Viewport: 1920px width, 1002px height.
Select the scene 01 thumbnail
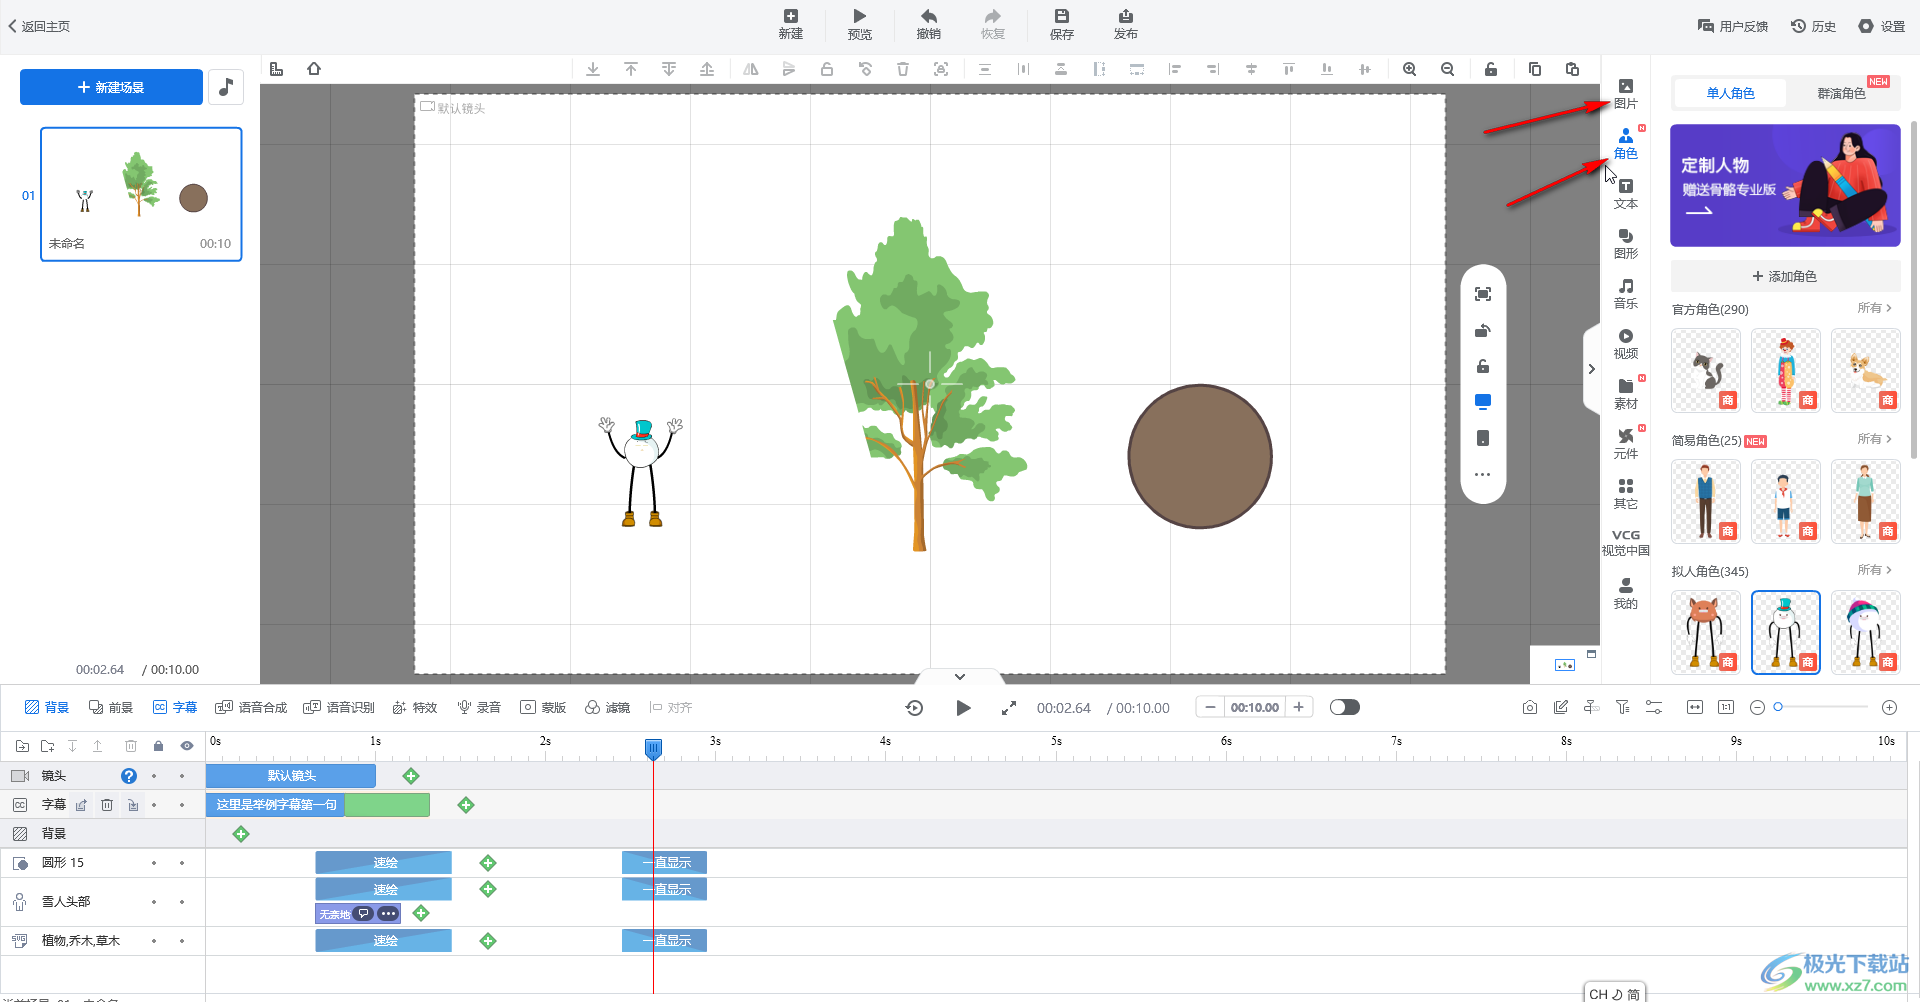[x=141, y=194]
